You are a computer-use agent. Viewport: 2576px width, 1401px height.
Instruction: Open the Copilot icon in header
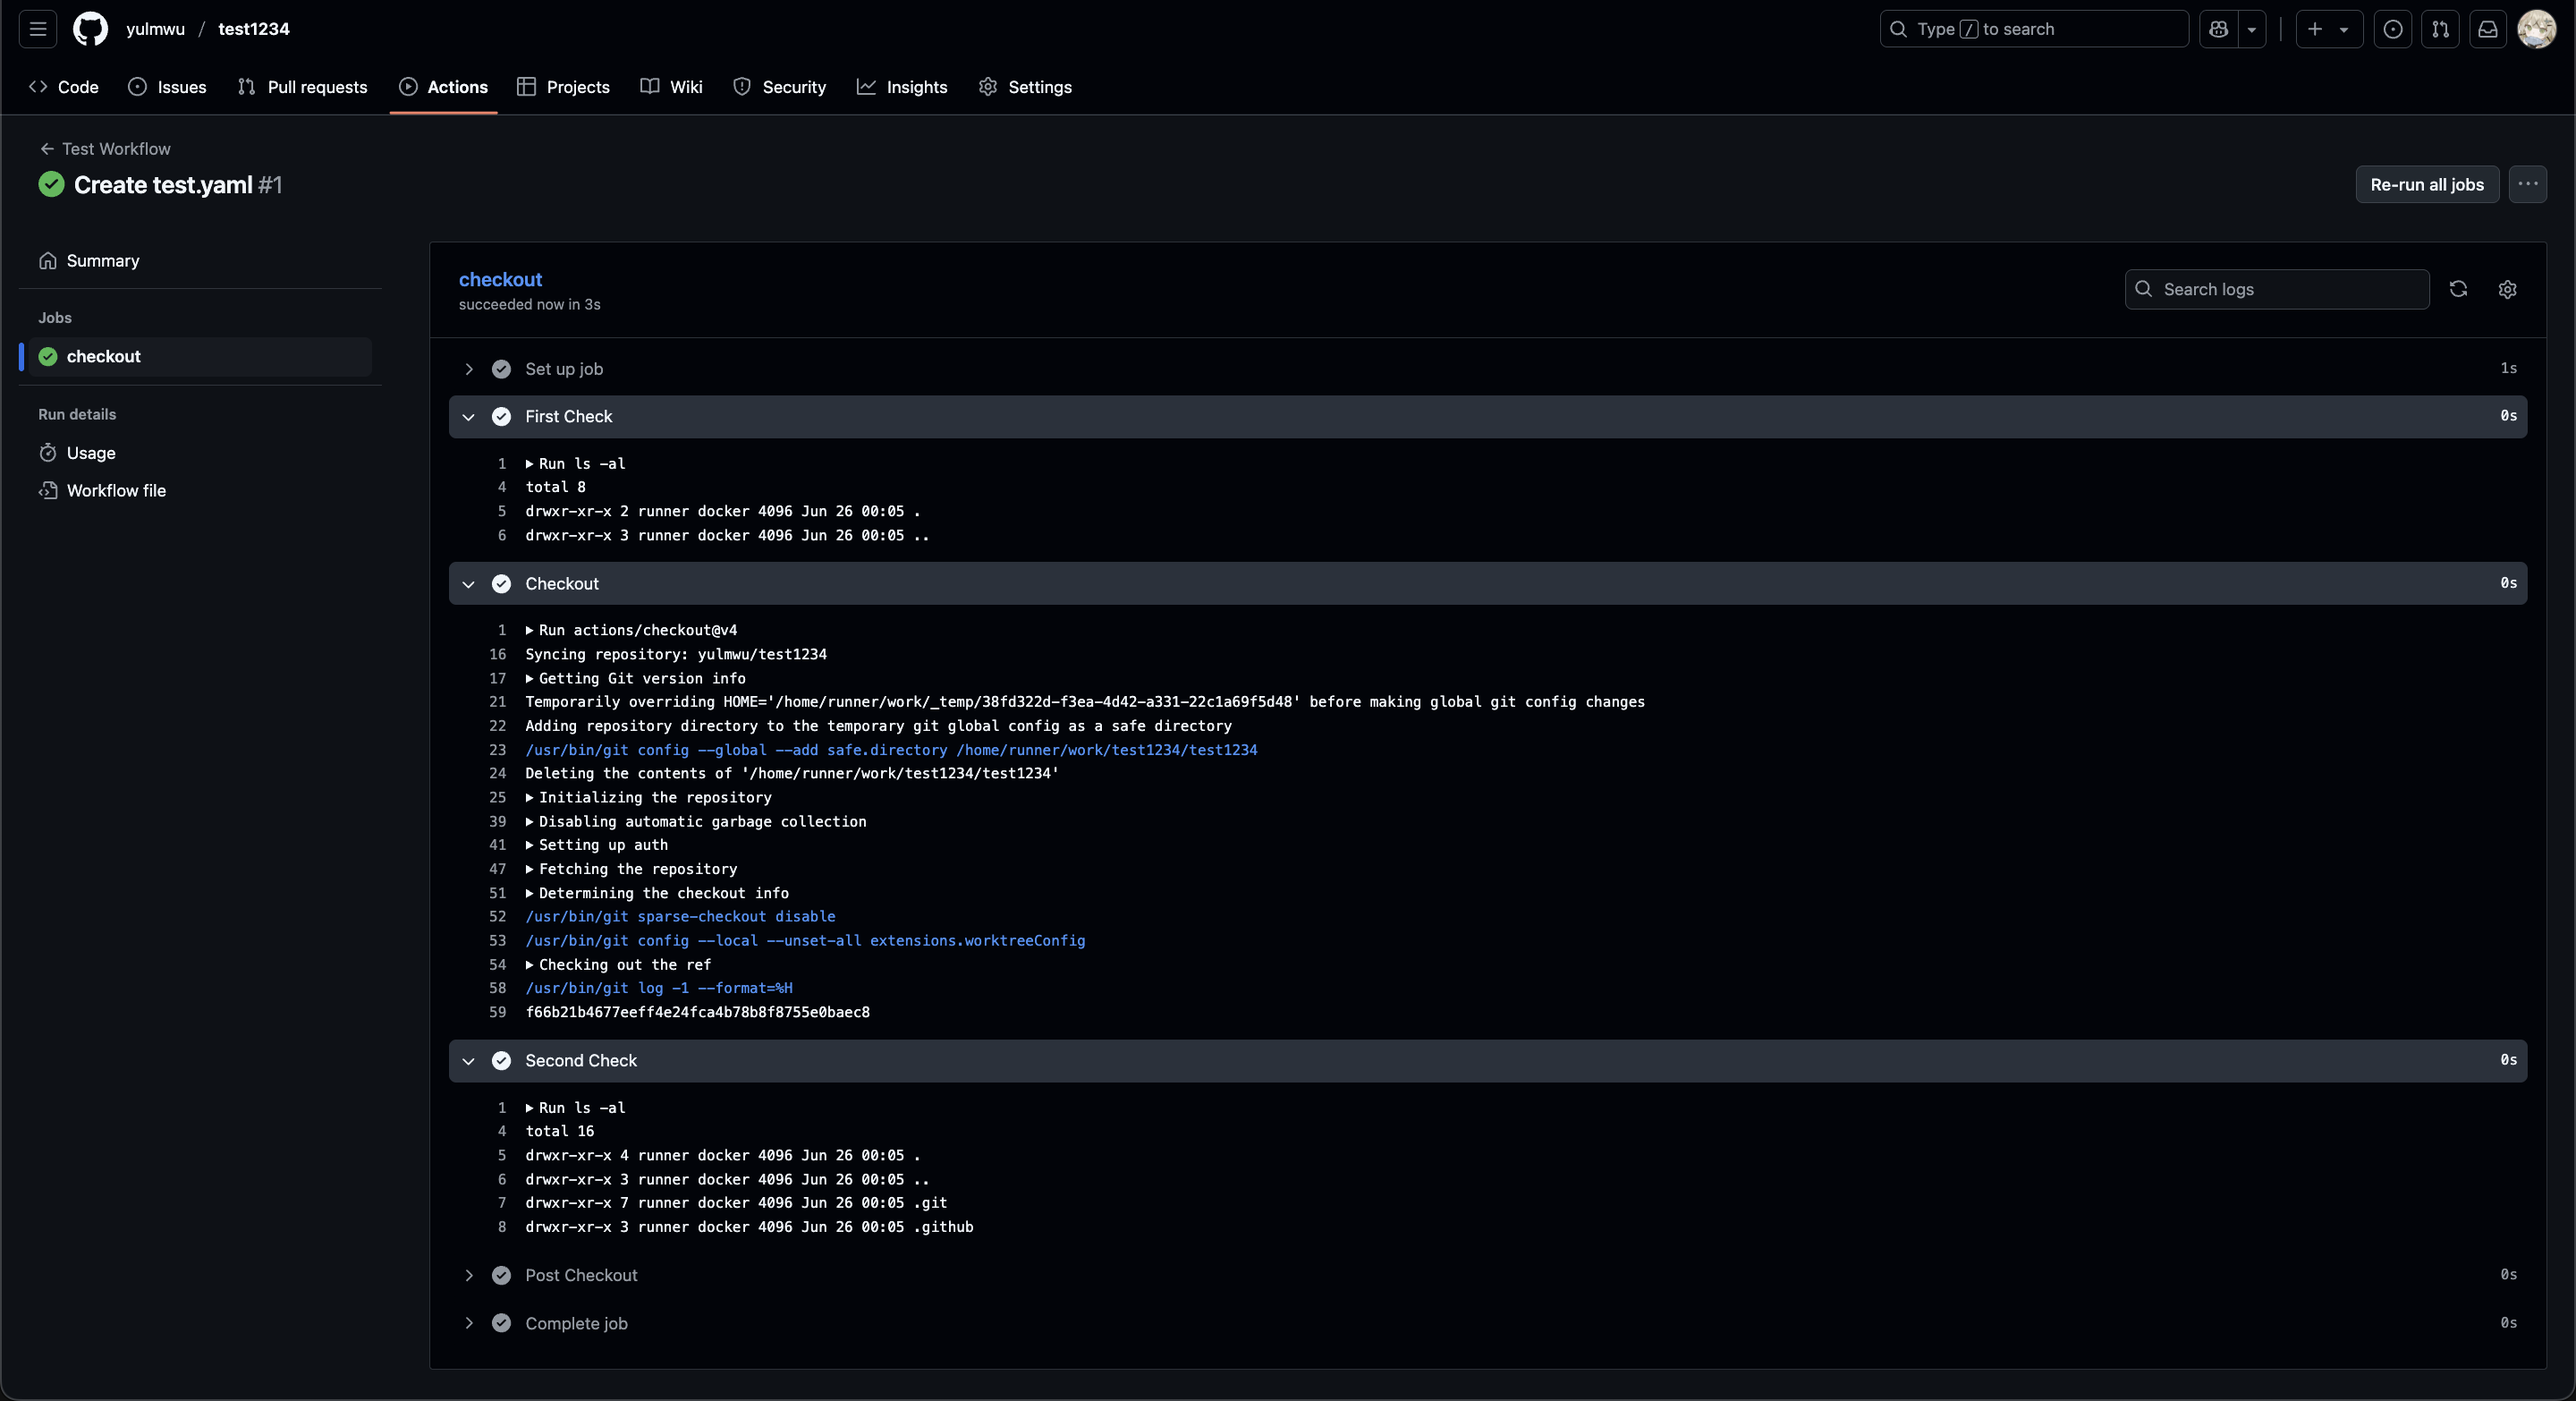tap(2218, 29)
